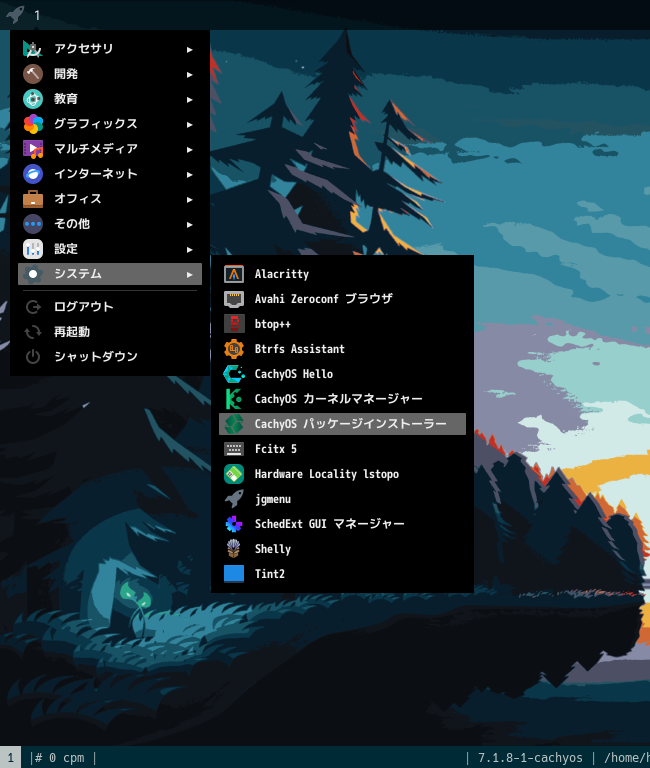Viewport: 650px width, 768px height.
Task: Click the rocket launcher icon in top bar
Action: (x=15, y=14)
